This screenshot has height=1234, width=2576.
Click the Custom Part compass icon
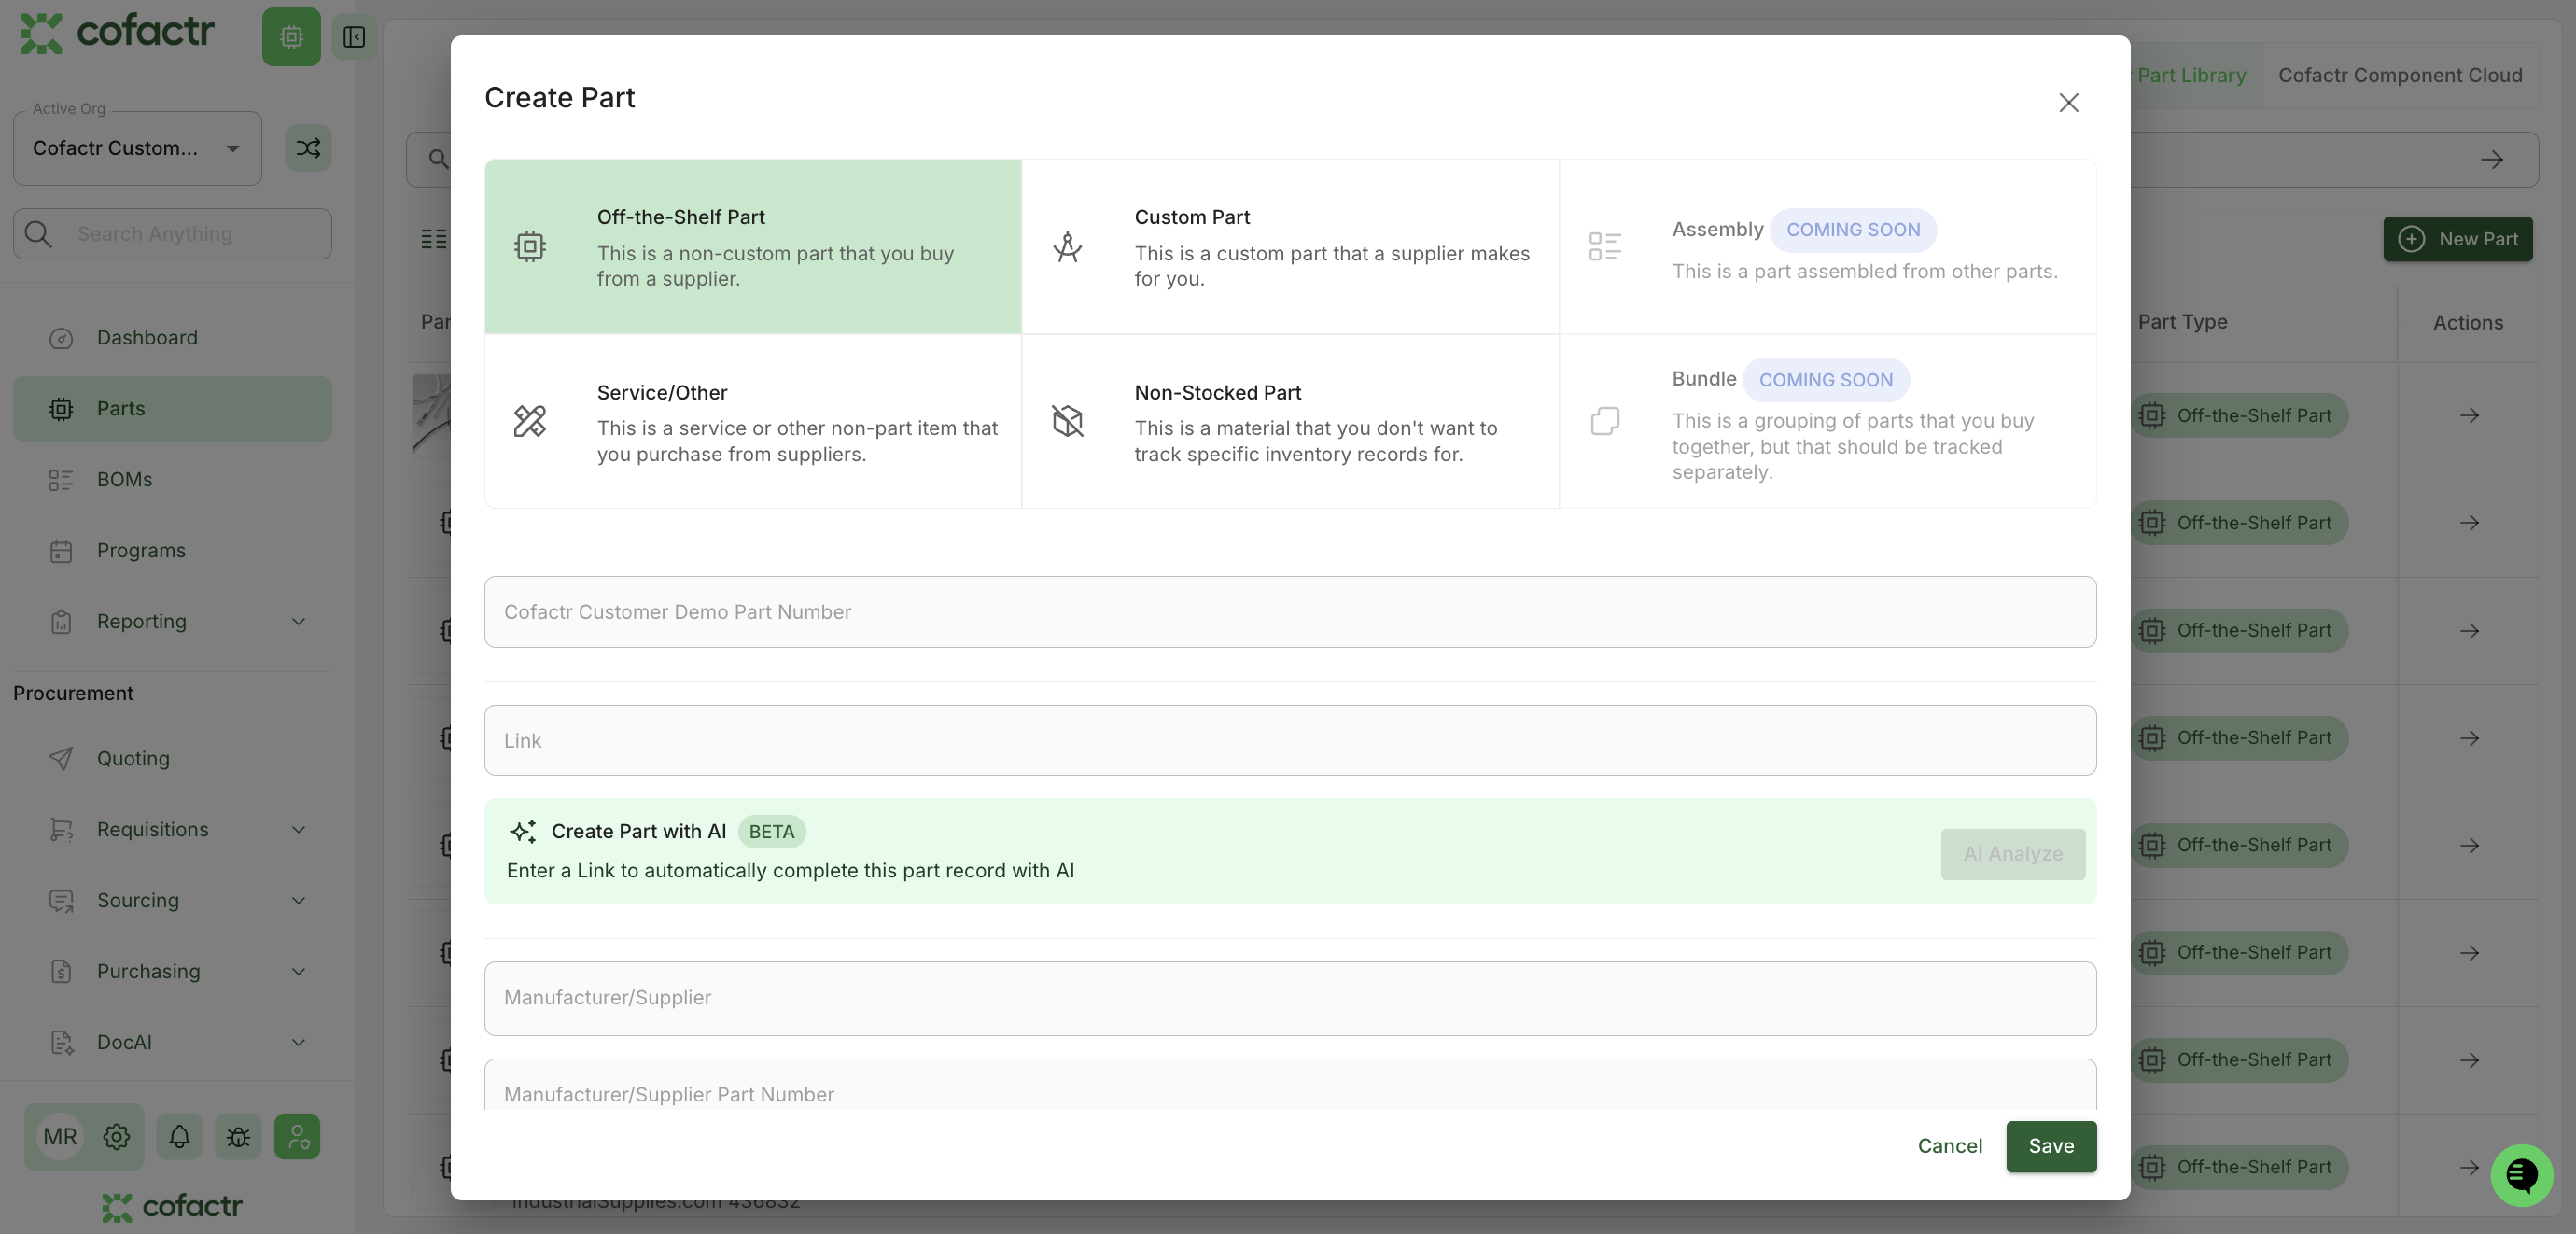(x=1068, y=246)
